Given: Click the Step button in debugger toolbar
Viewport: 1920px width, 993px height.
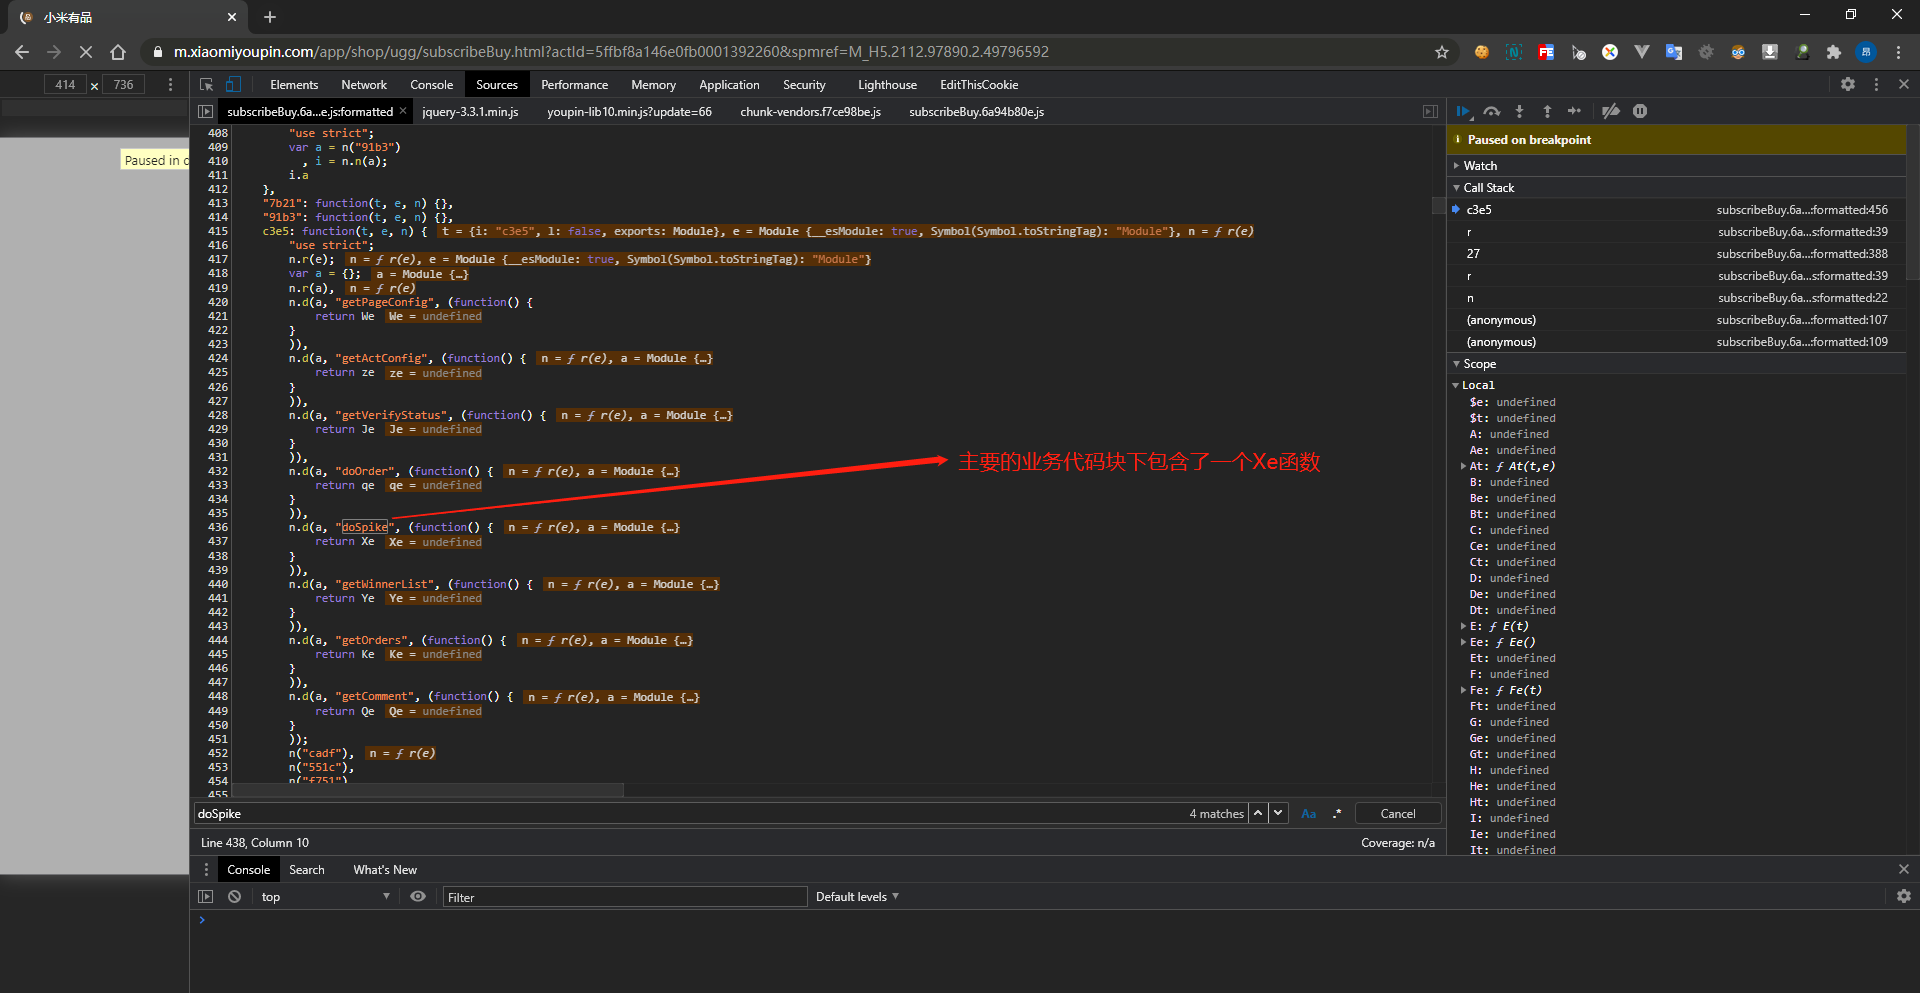Looking at the screenshot, I should tap(1574, 111).
